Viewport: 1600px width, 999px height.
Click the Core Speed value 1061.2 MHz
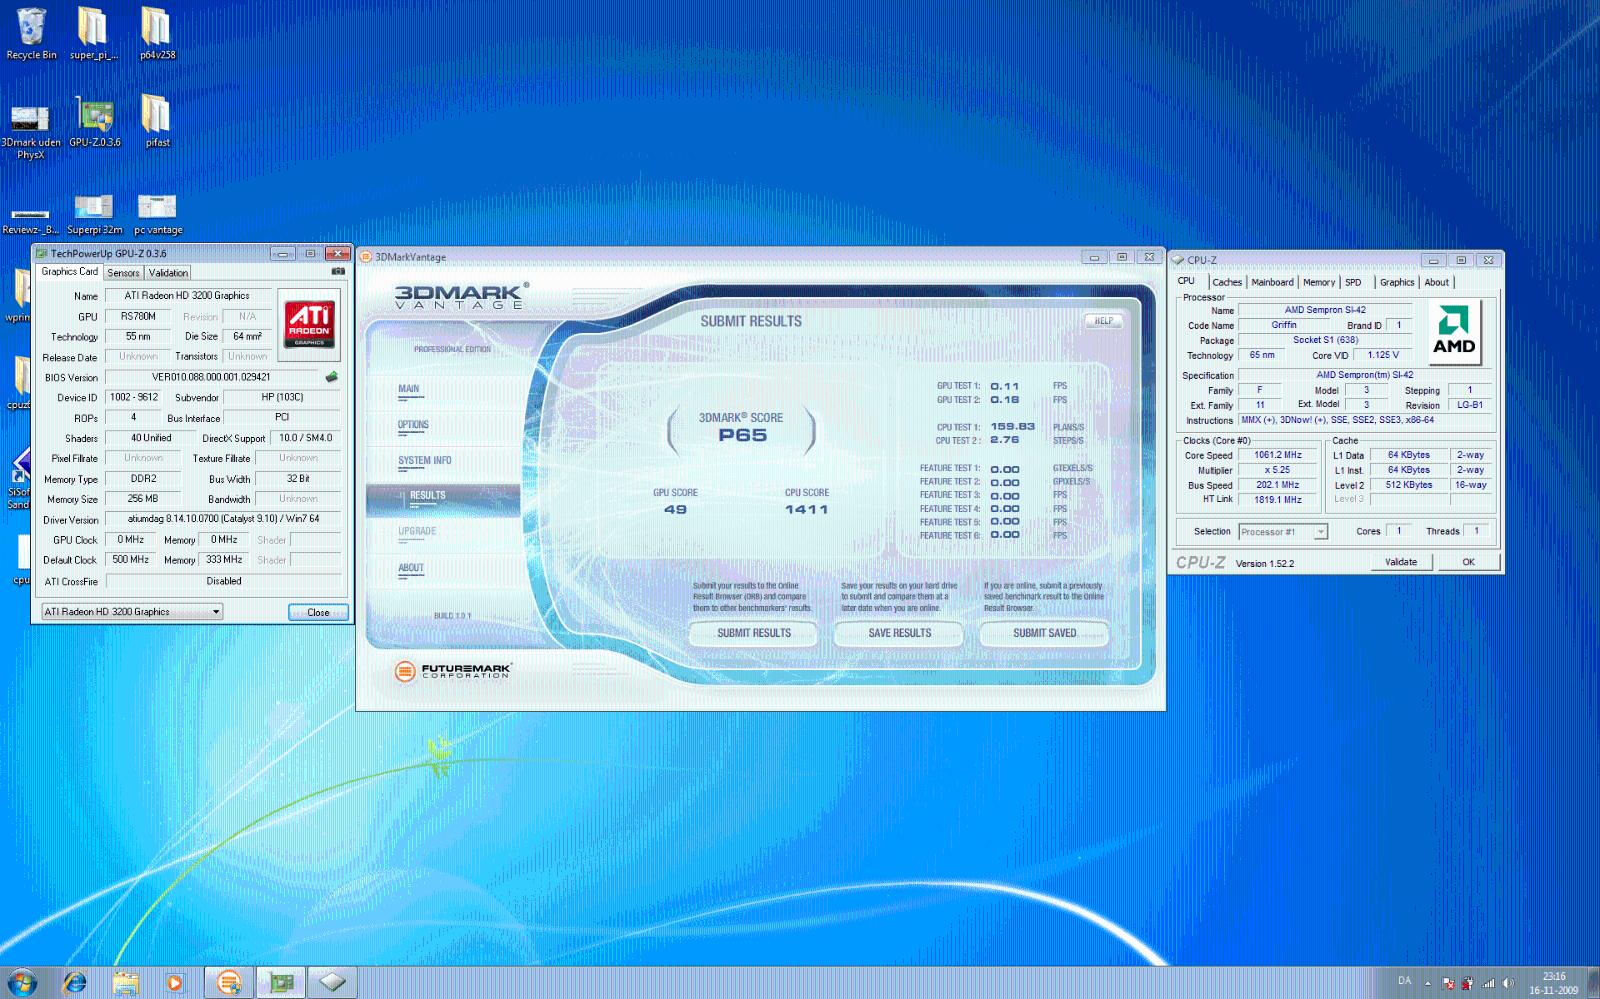pos(1278,455)
